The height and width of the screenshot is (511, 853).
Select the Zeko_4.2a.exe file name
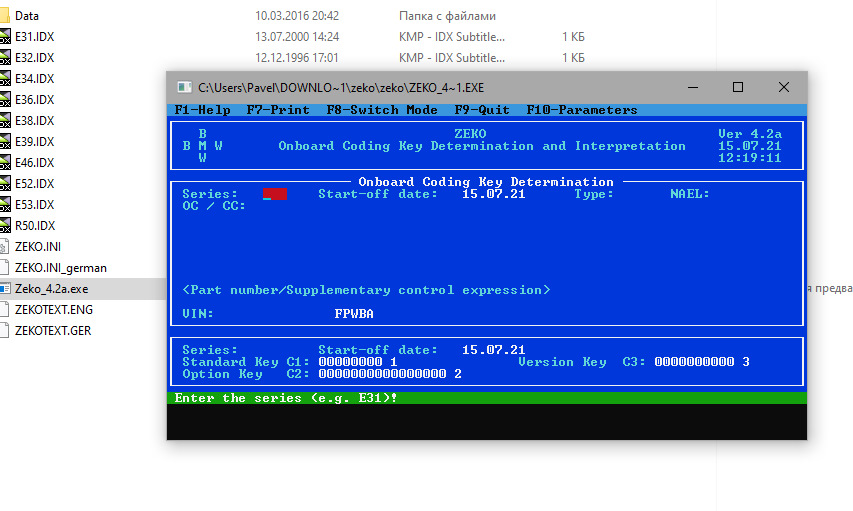[51, 289]
